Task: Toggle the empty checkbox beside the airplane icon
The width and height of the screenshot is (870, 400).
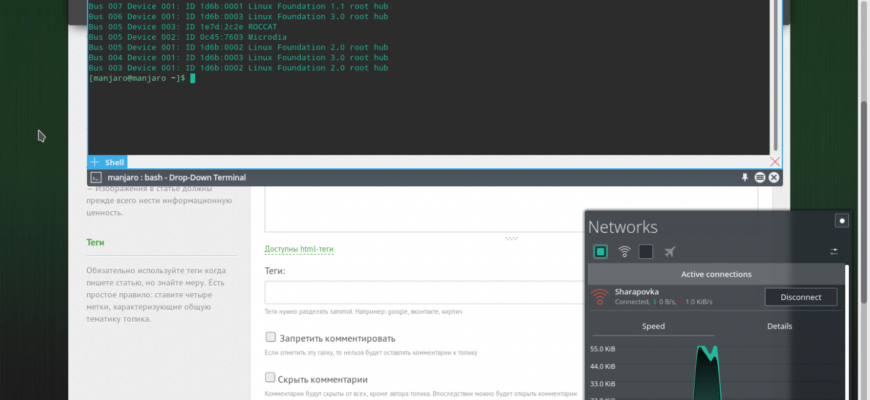Action: (646, 251)
